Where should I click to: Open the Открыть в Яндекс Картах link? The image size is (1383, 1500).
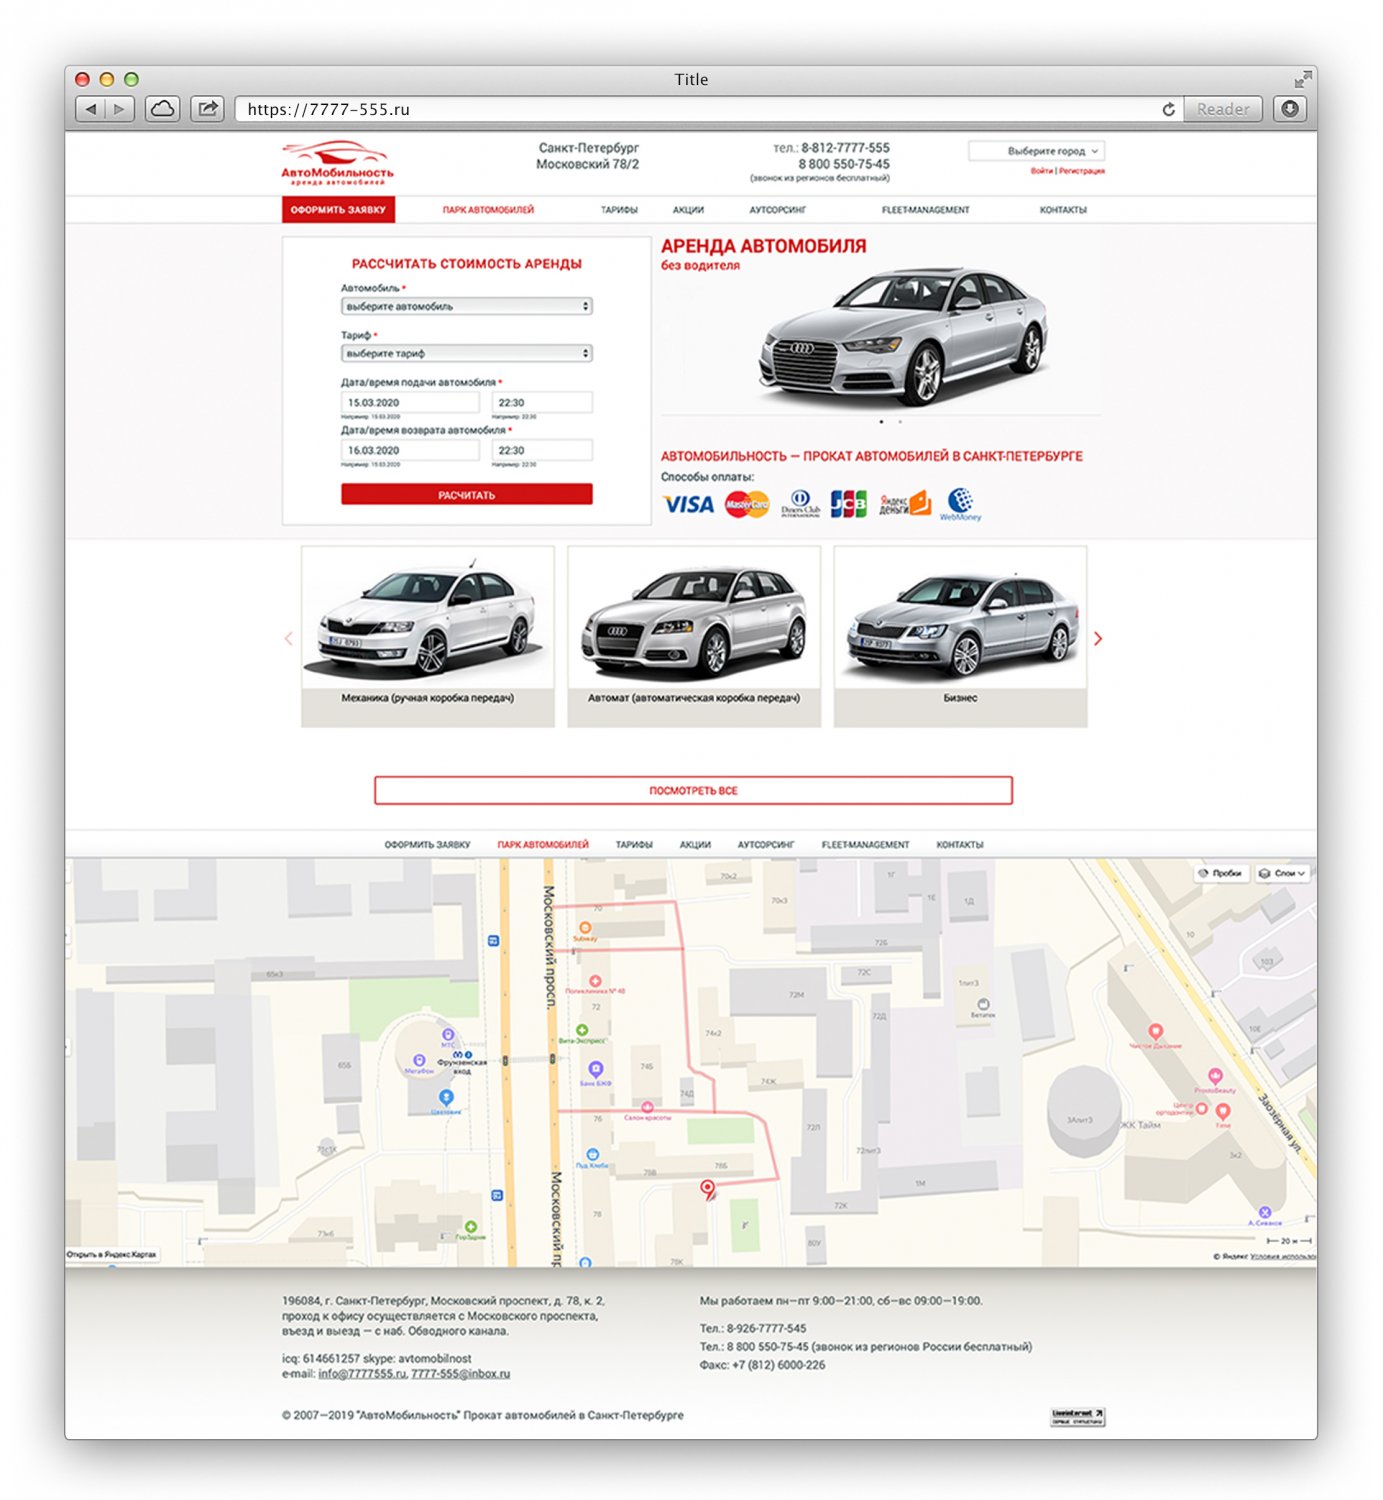[112, 1254]
